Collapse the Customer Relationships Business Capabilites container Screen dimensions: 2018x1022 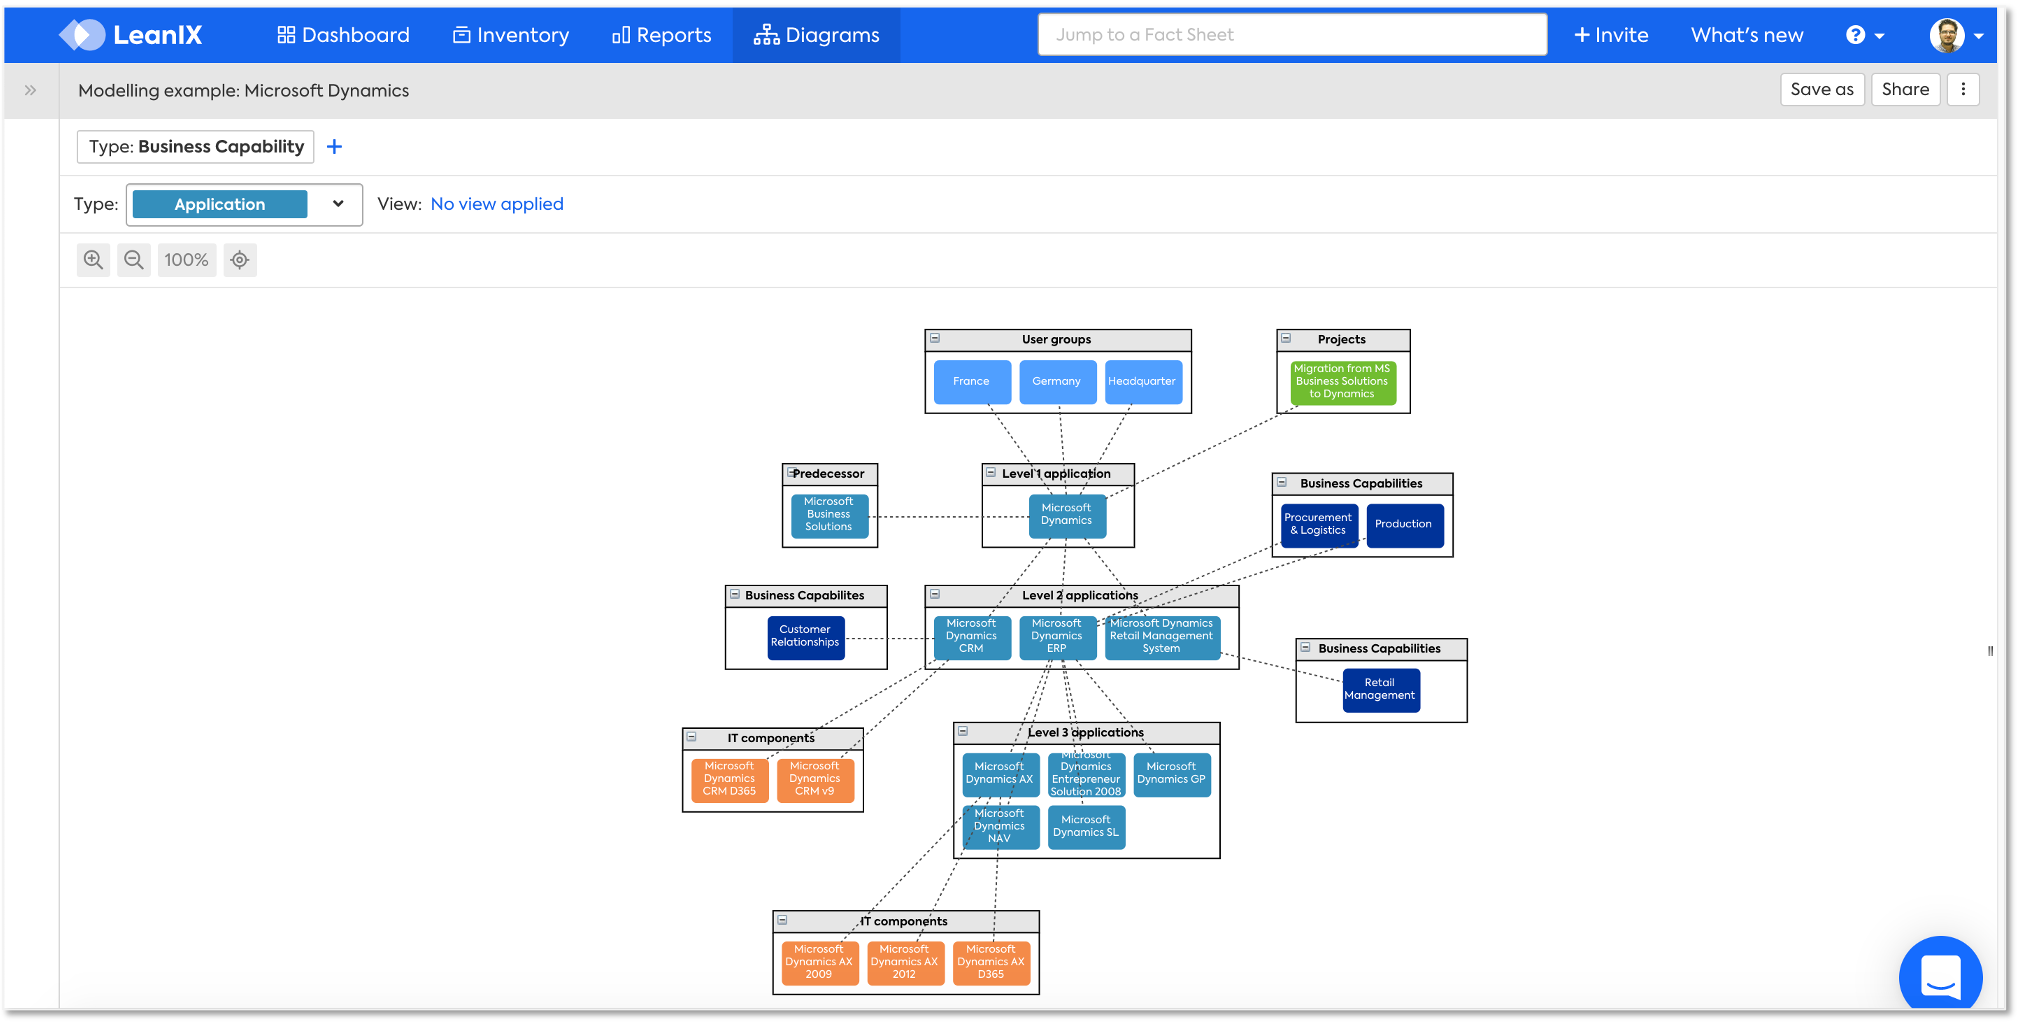[735, 594]
